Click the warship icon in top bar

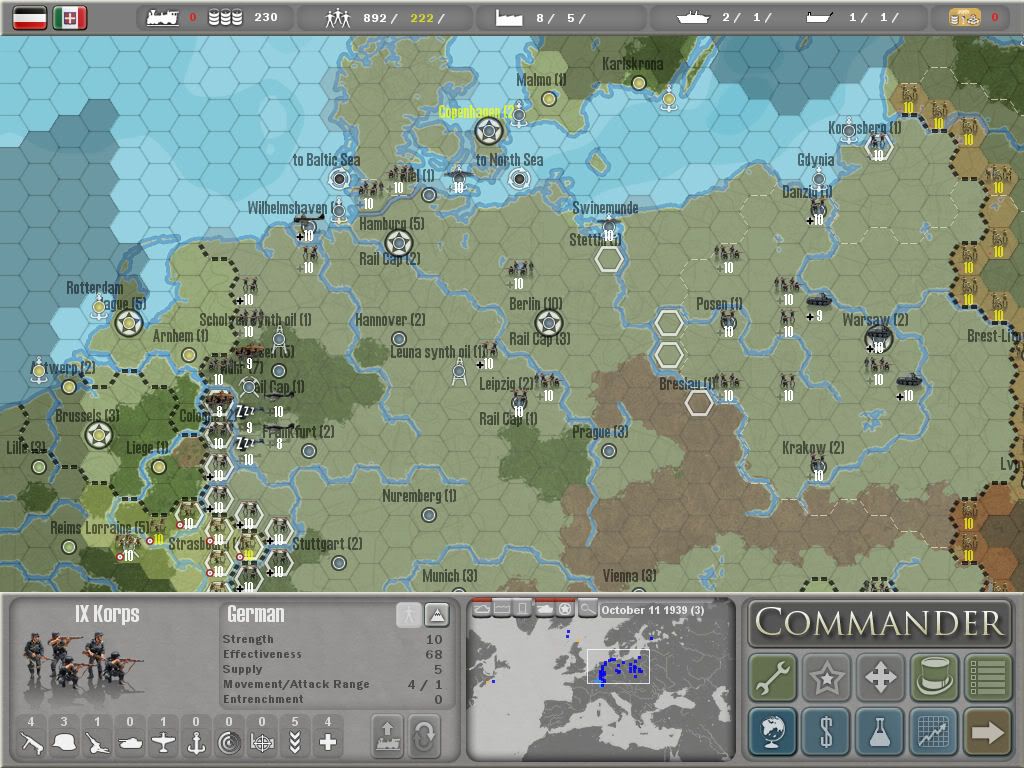(x=693, y=18)
